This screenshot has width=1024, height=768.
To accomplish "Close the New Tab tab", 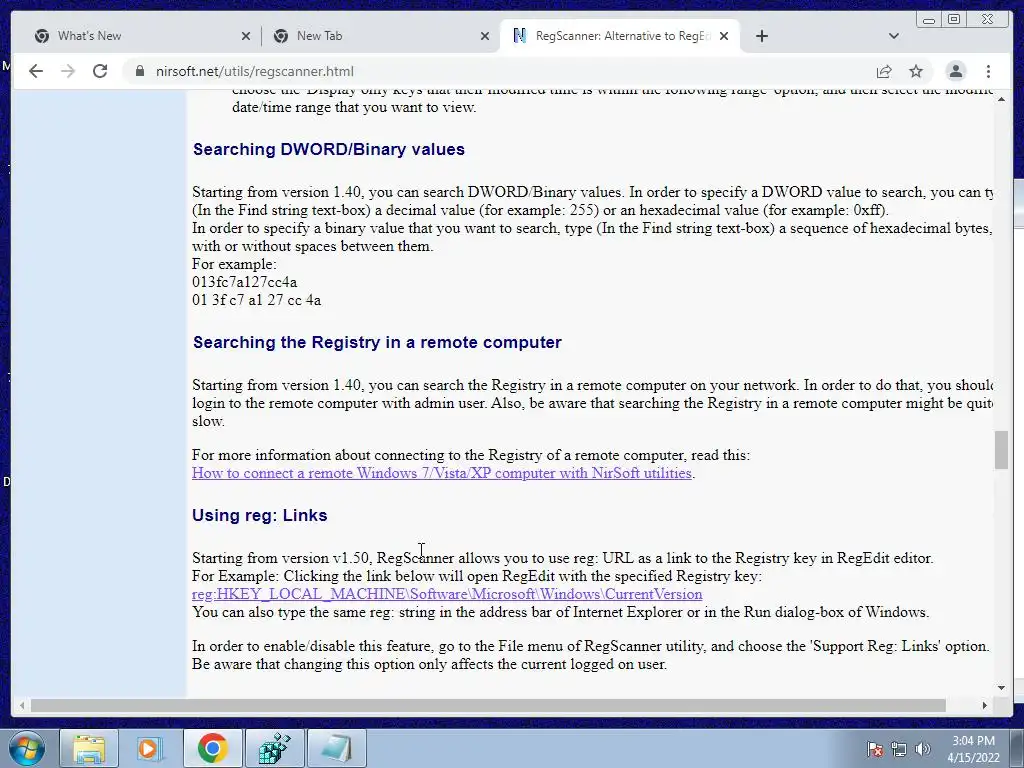I will tap(485, 36).
